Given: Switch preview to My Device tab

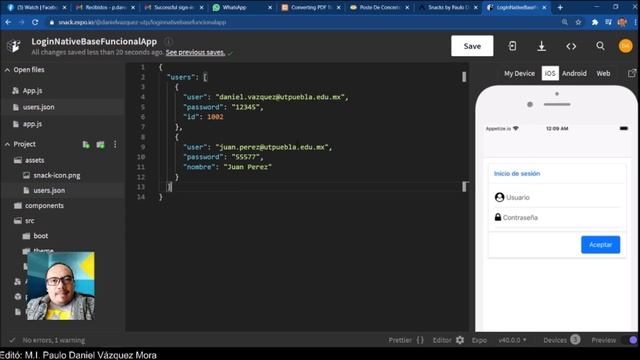Looking at the screenshot, I should [x=519, y=73].
